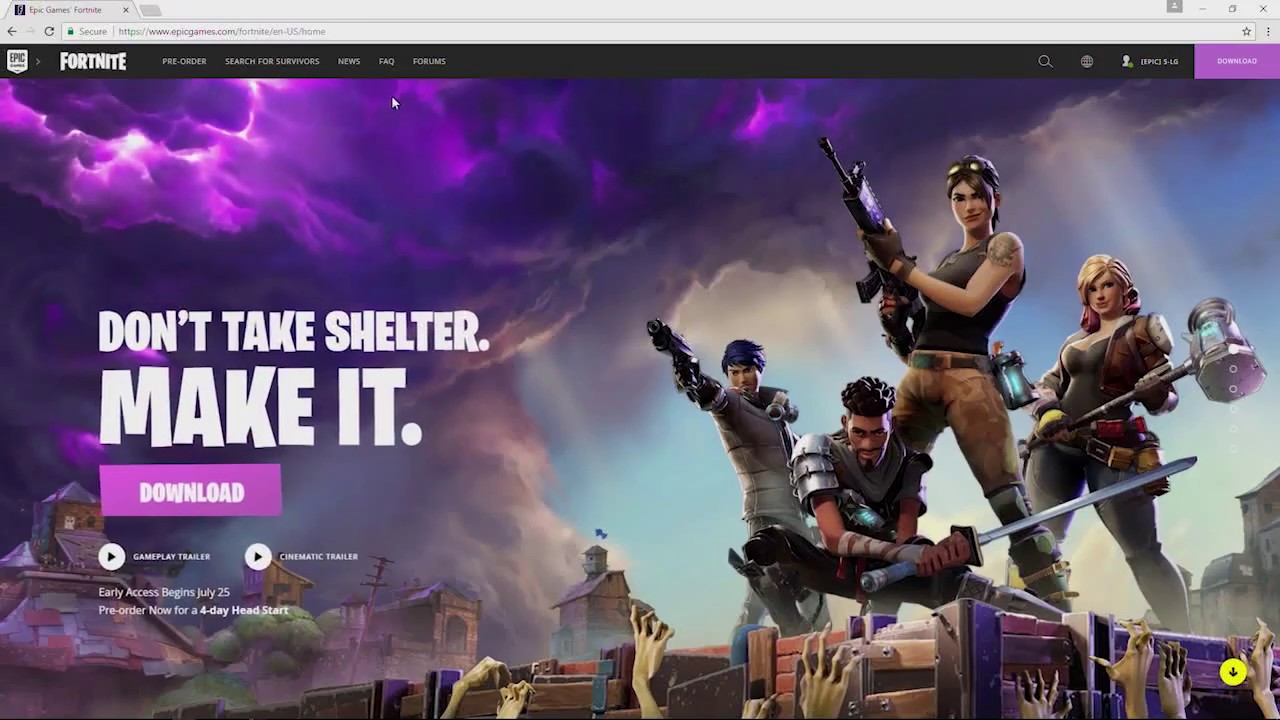Viewport: 1280px width, 720px height.
Task: Click the text "Early Access Begins July 25"
Action: pyautogui.click(x=164, y=592)
